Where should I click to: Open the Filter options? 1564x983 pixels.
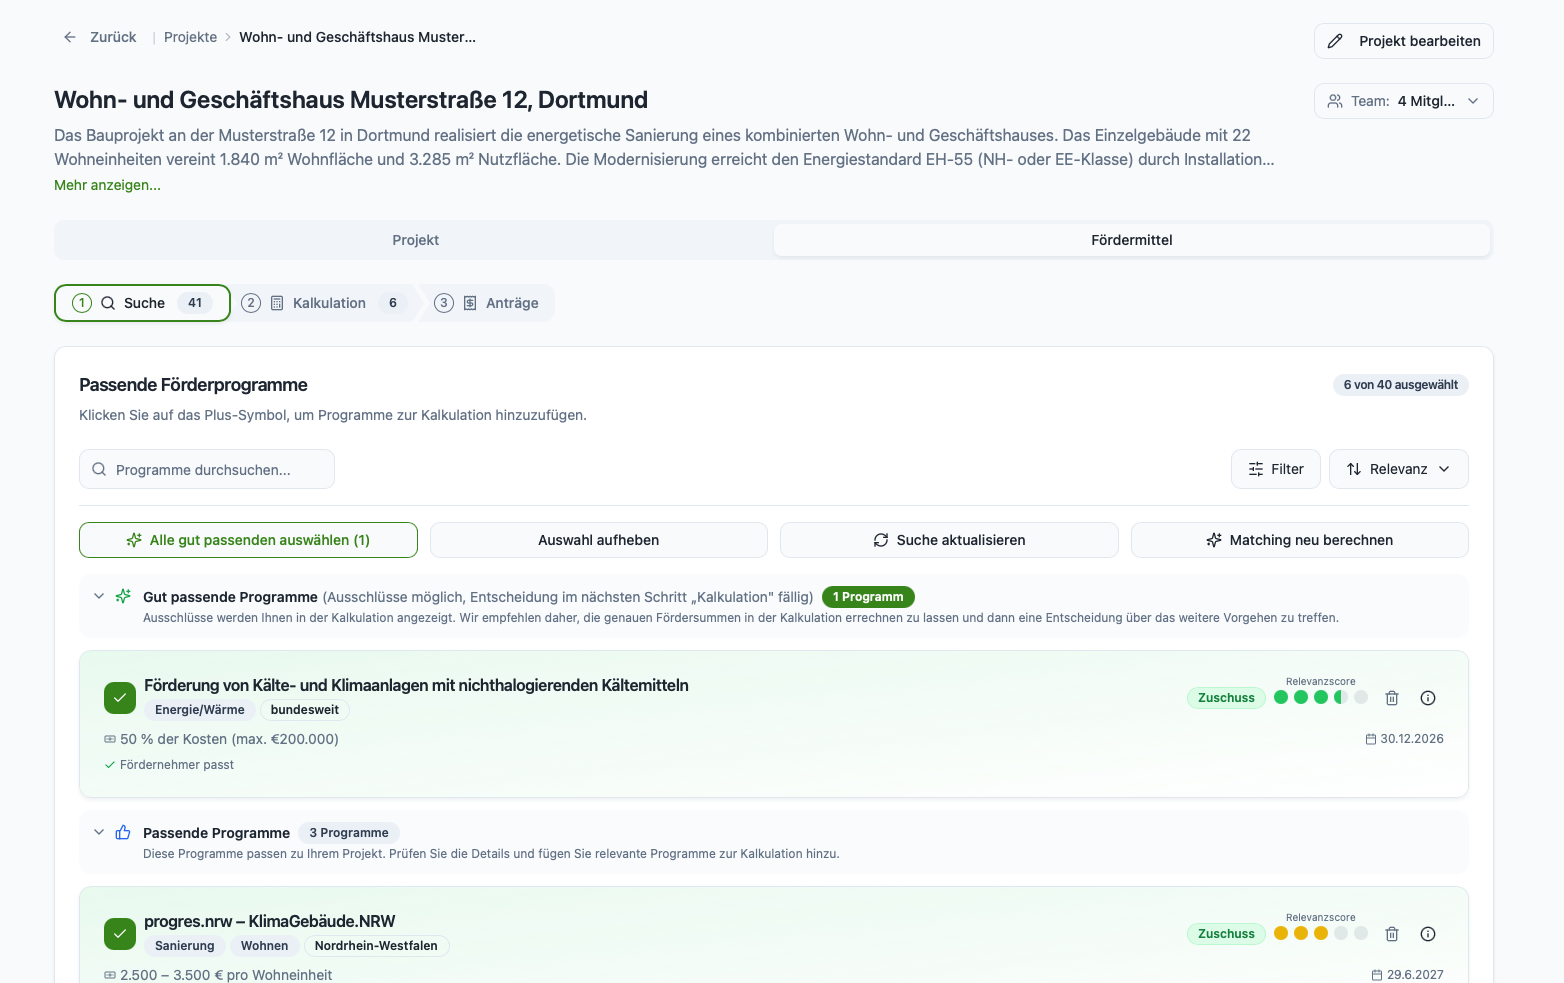pyautogui.click(x=1275, y=469)
